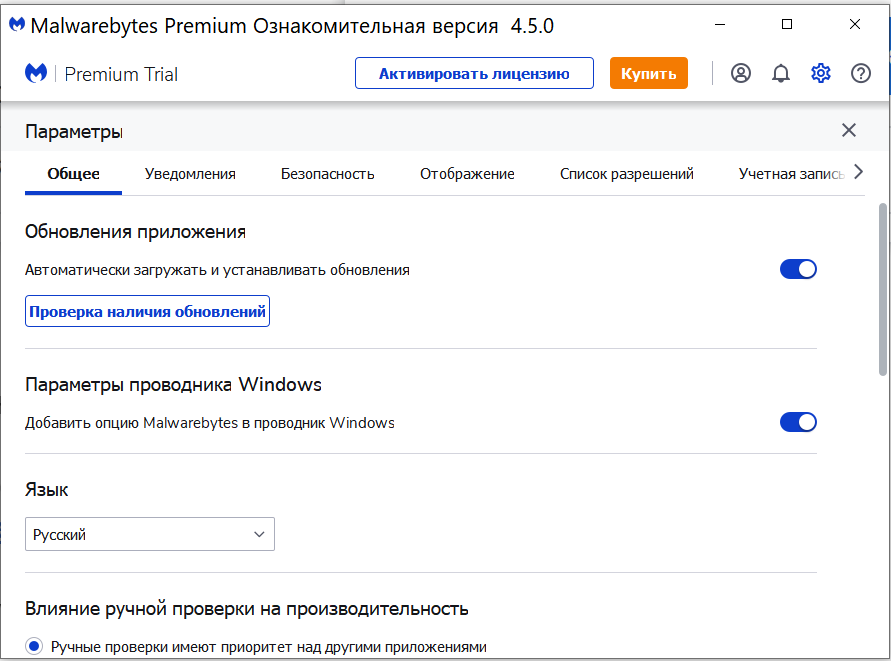Open the Список разрешений tab
Image resolution: width=891 pixels, height=661 pixels.
point(626,174)
